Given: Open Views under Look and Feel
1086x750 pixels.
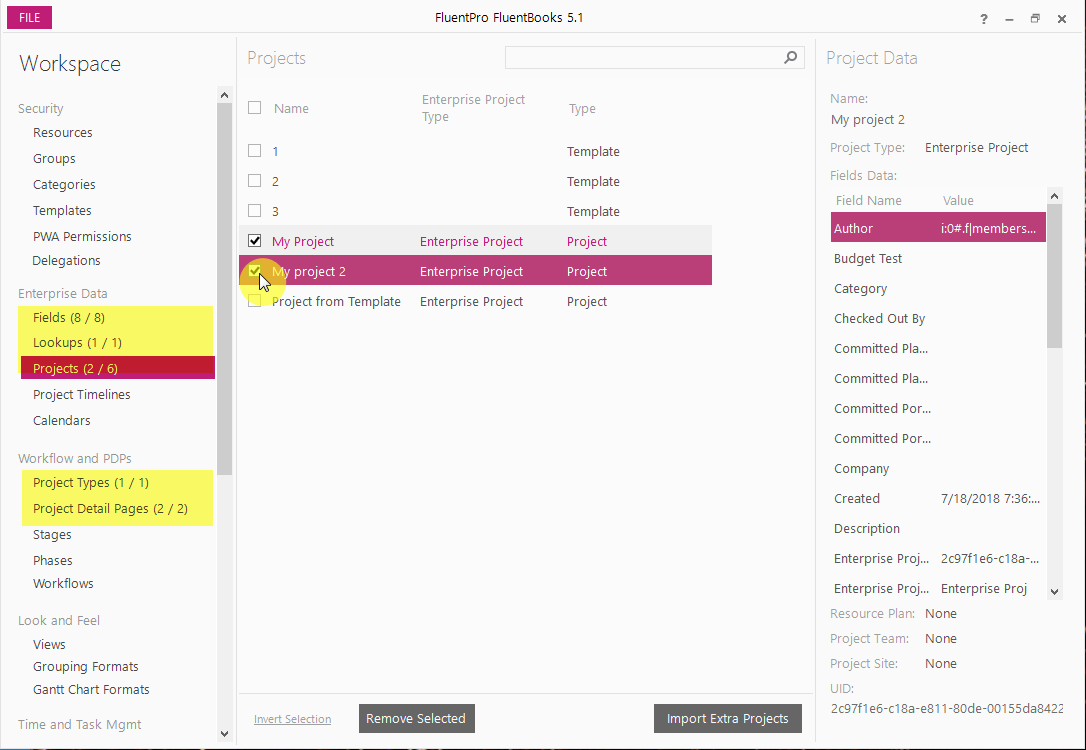Looking at the screenshot, I should tap(49, 645).
